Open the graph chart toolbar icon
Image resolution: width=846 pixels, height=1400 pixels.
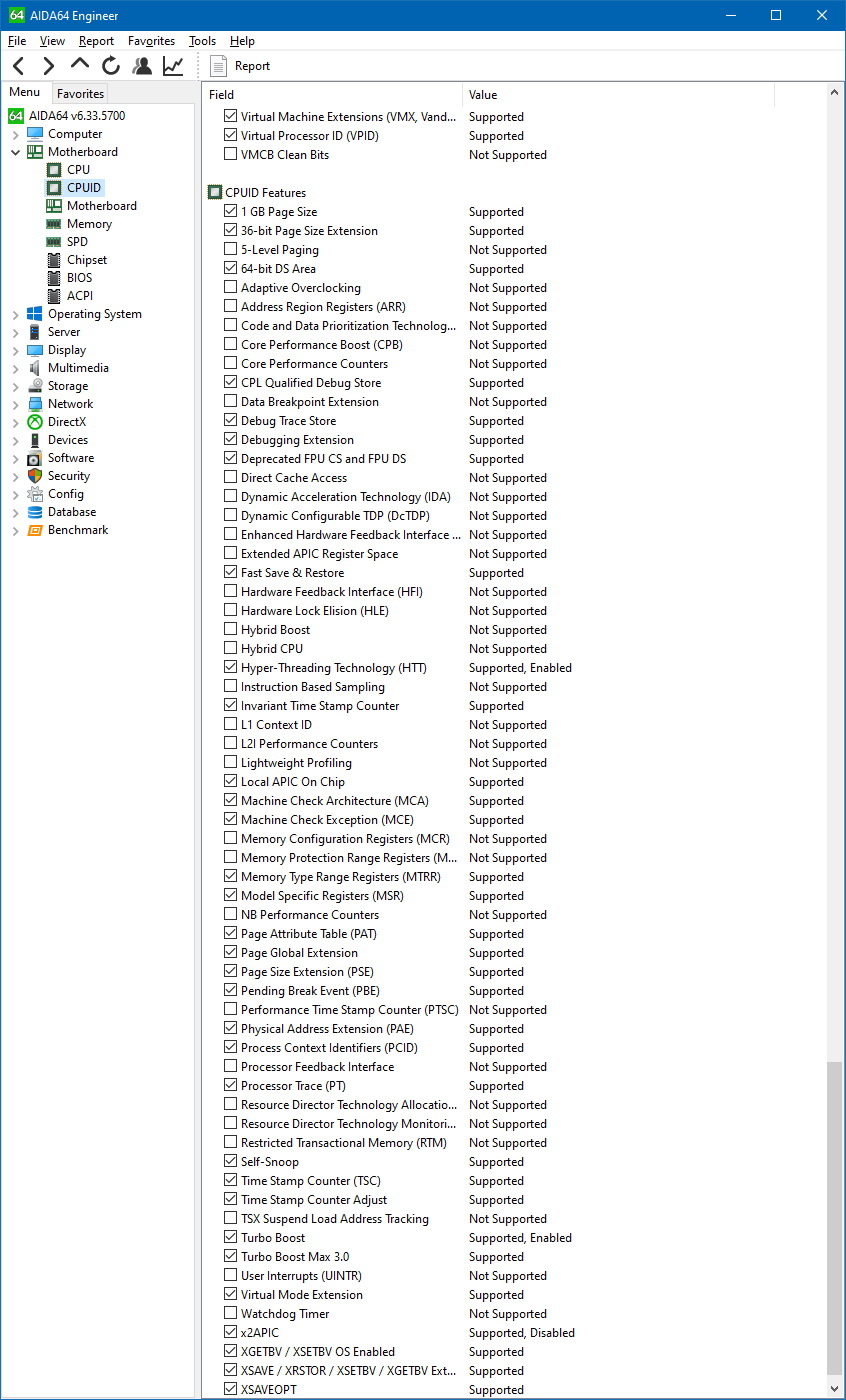click(x=173, y=66)
